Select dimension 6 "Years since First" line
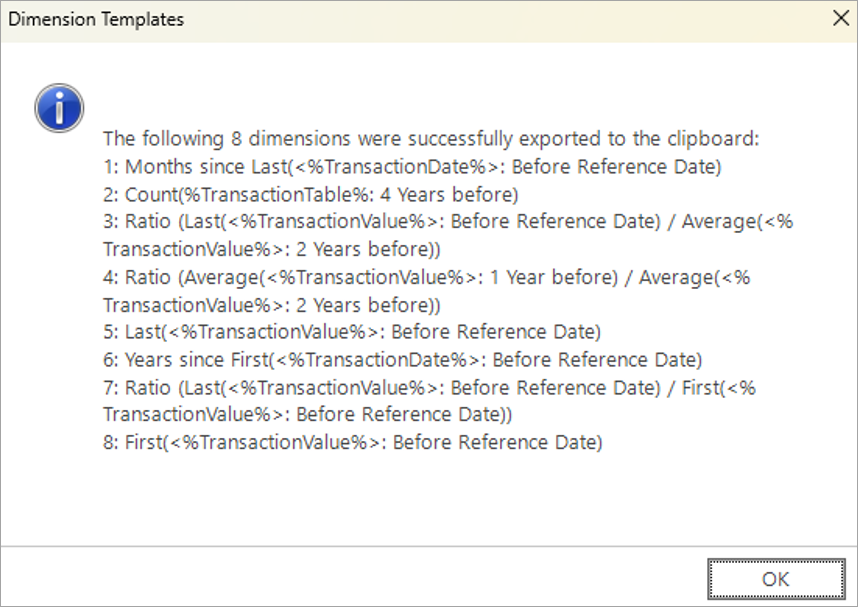Screen dimensions: 858x607 [x=402, y=359]
